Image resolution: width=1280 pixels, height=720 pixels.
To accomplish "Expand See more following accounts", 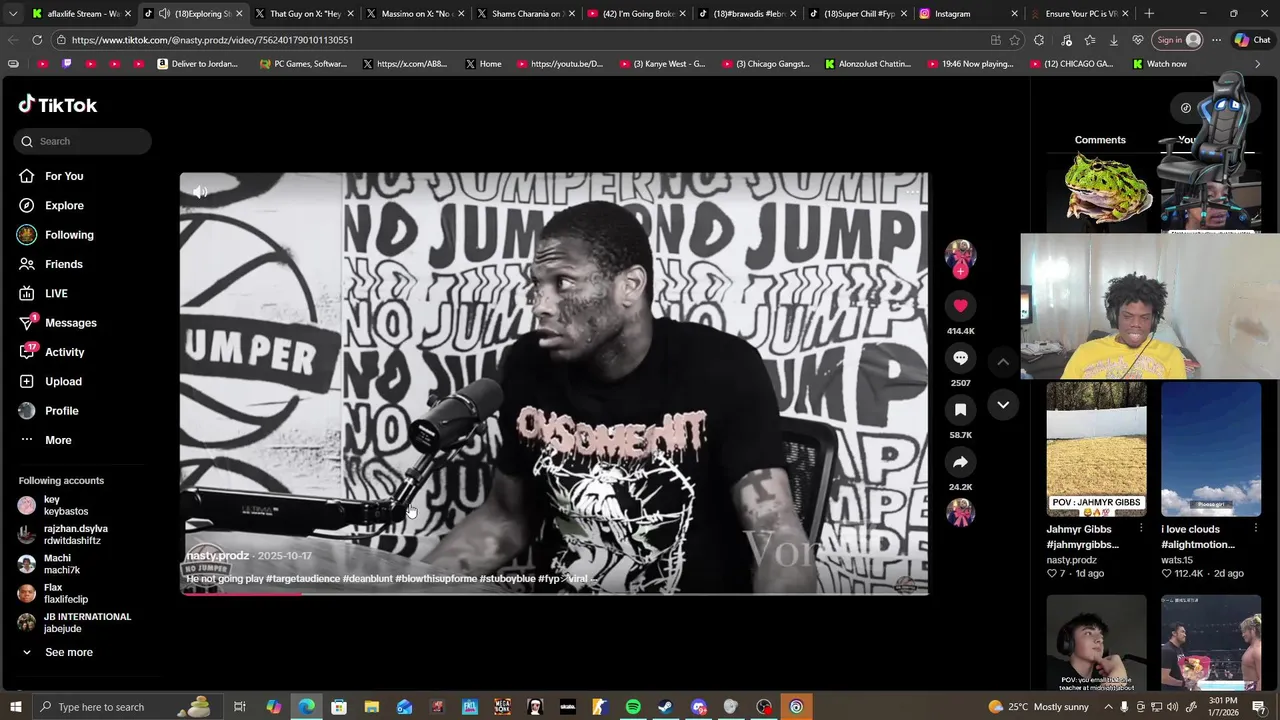I will point(55,652).
